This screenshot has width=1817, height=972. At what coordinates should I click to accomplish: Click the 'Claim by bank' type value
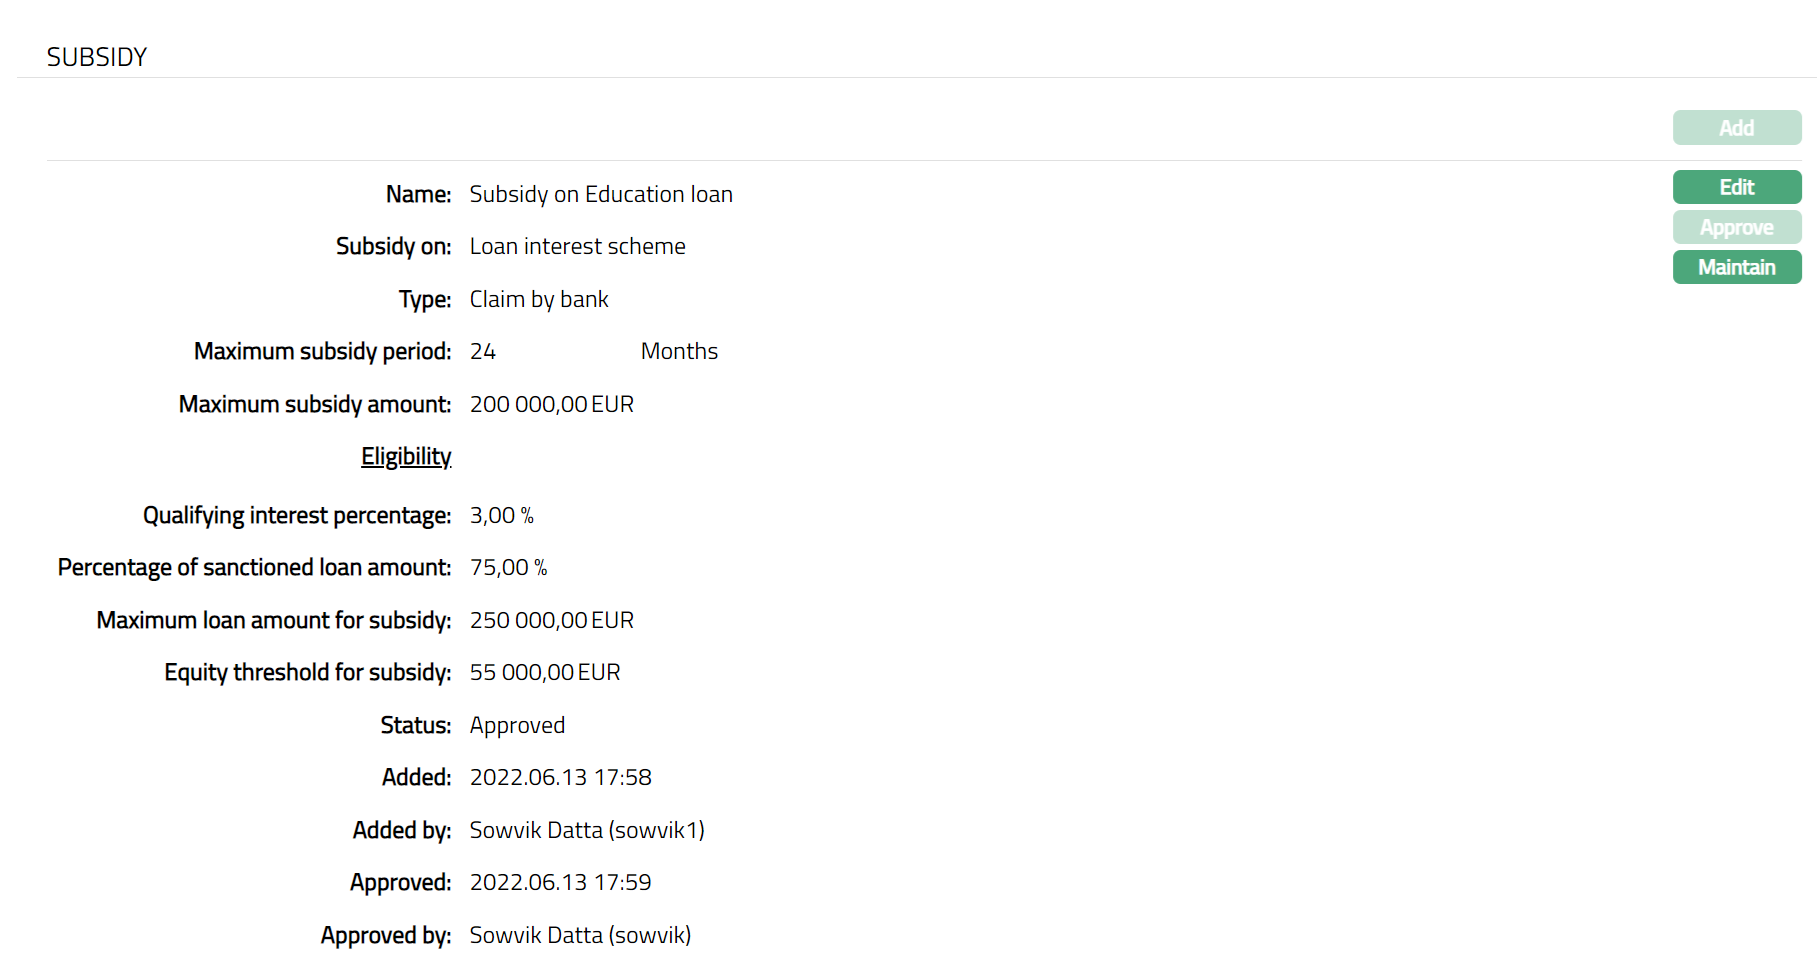(x=538, y=299)
